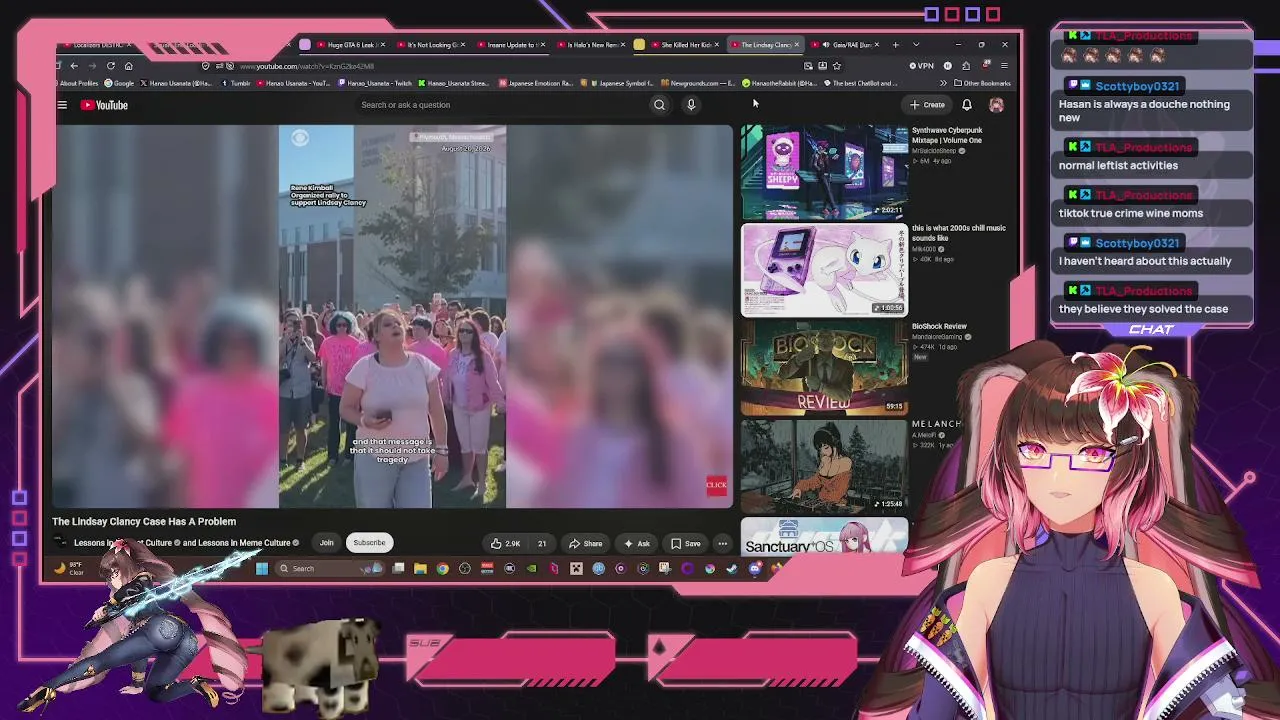
Task: Open Discord from the taskbar
Action: [755, 569]
